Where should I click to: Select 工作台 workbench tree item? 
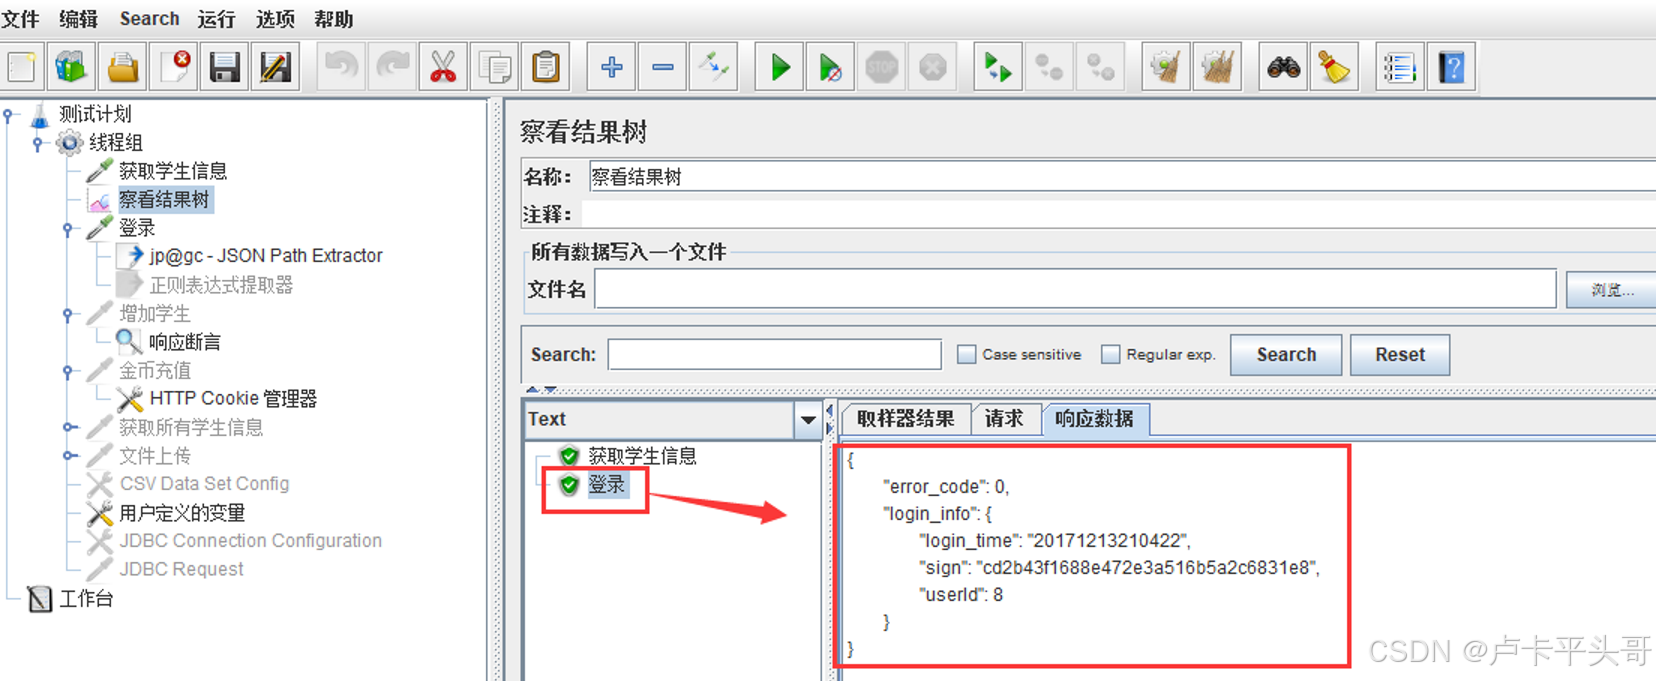pos(85,599)
